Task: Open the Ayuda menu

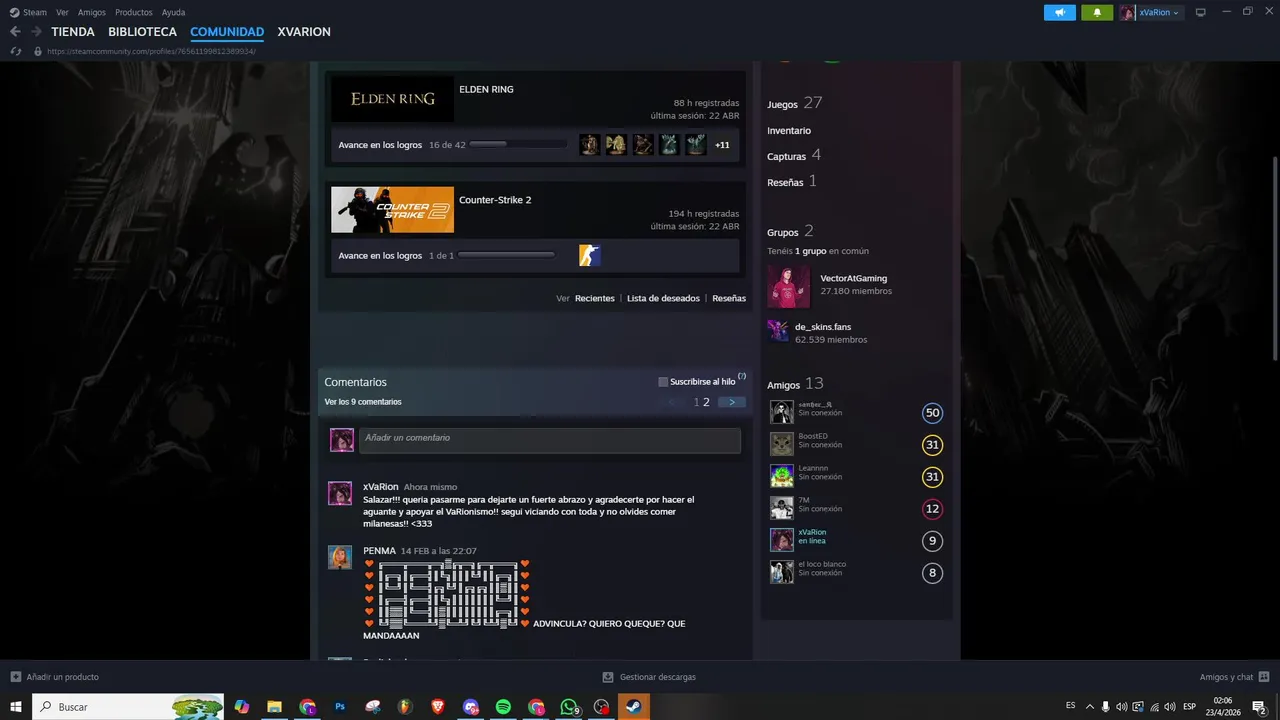Action: tap(173, 12)
